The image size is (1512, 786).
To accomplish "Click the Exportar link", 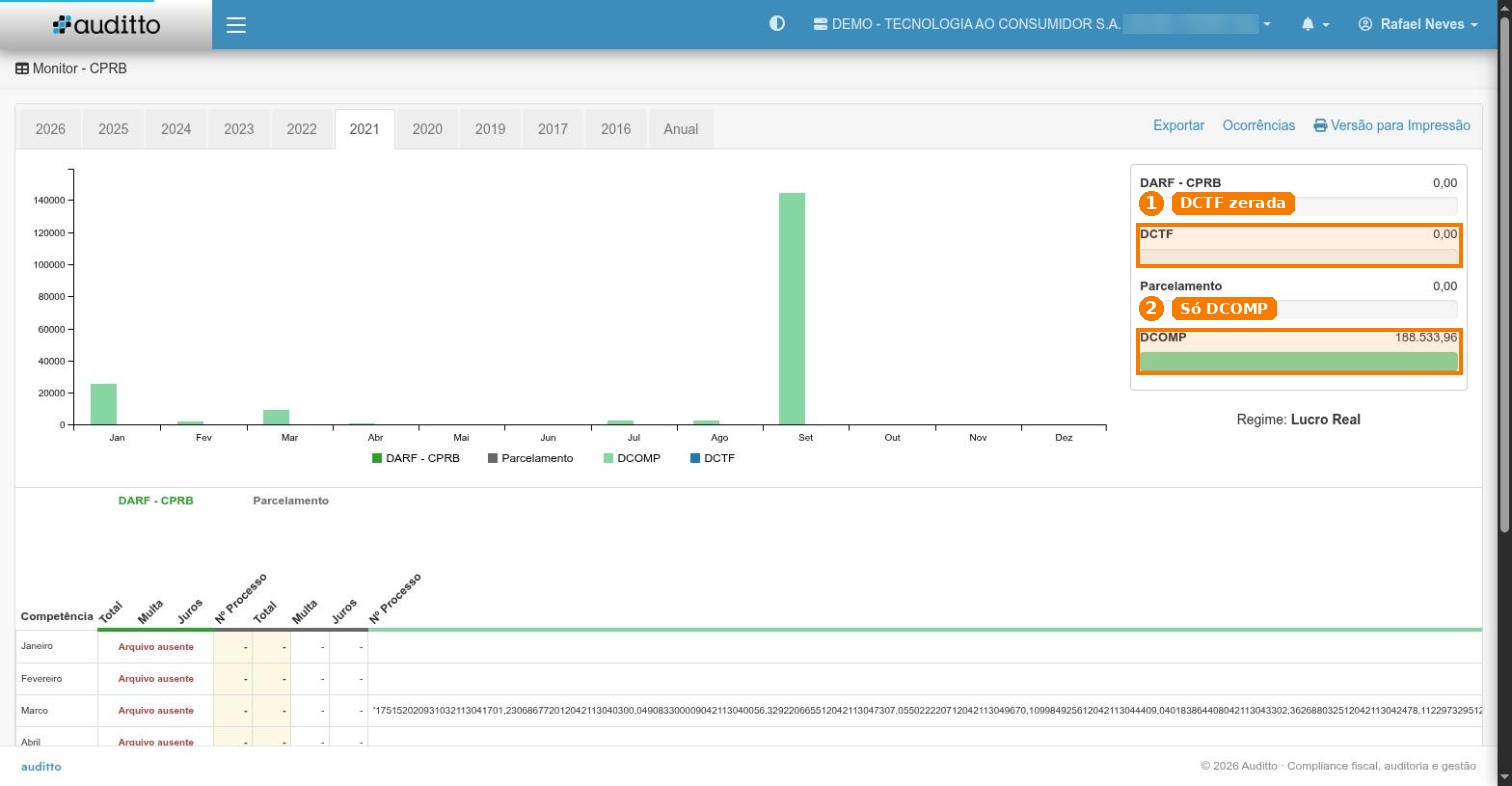I will coord(1179,126).
